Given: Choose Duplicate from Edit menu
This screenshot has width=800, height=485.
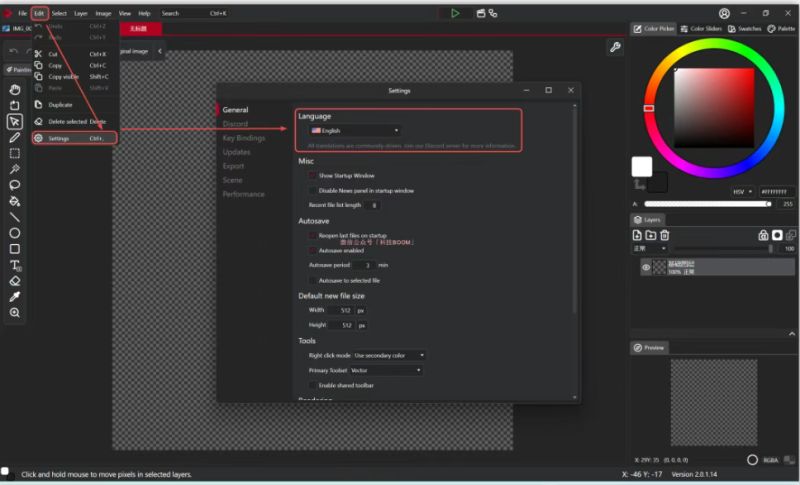Looking at the screenshot, I should click(x=75, y=105).
